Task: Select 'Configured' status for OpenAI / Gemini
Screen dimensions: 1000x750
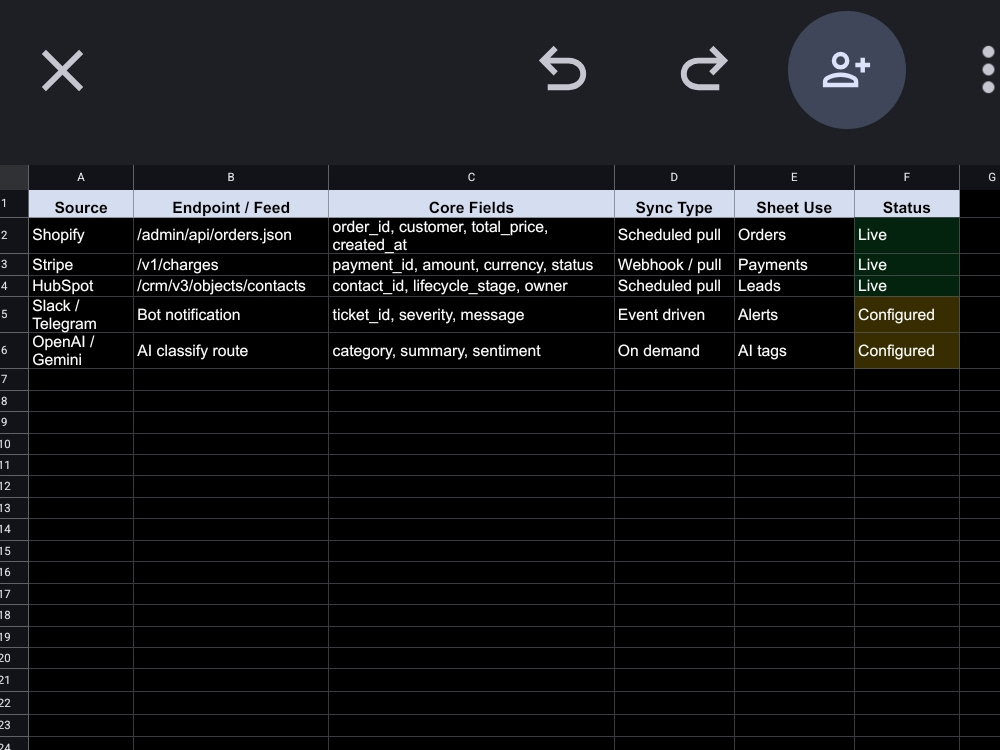Action: [907, 351]
